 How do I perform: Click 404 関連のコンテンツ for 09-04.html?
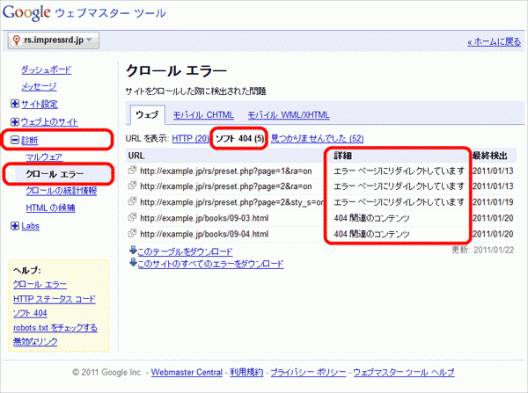371,234
